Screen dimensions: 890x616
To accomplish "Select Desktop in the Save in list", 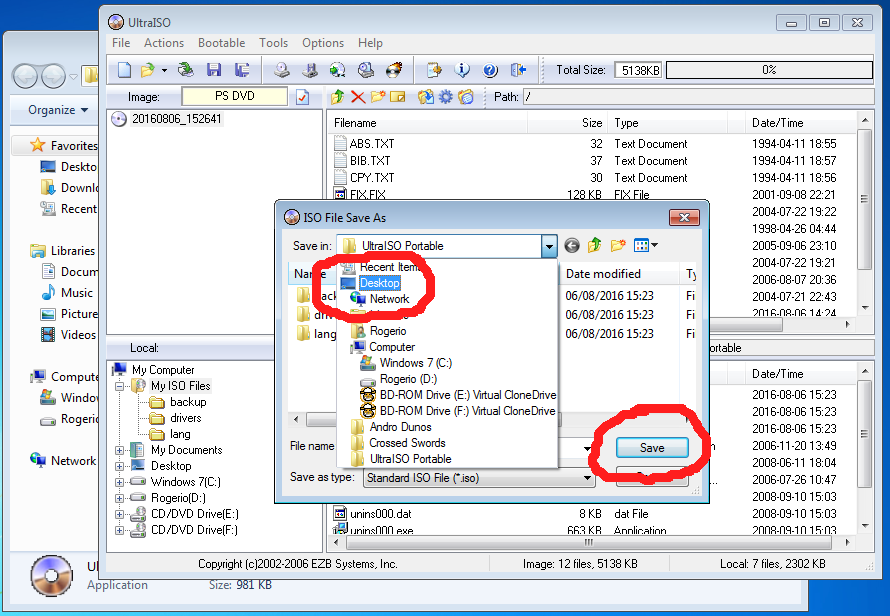I will [379, 283].
